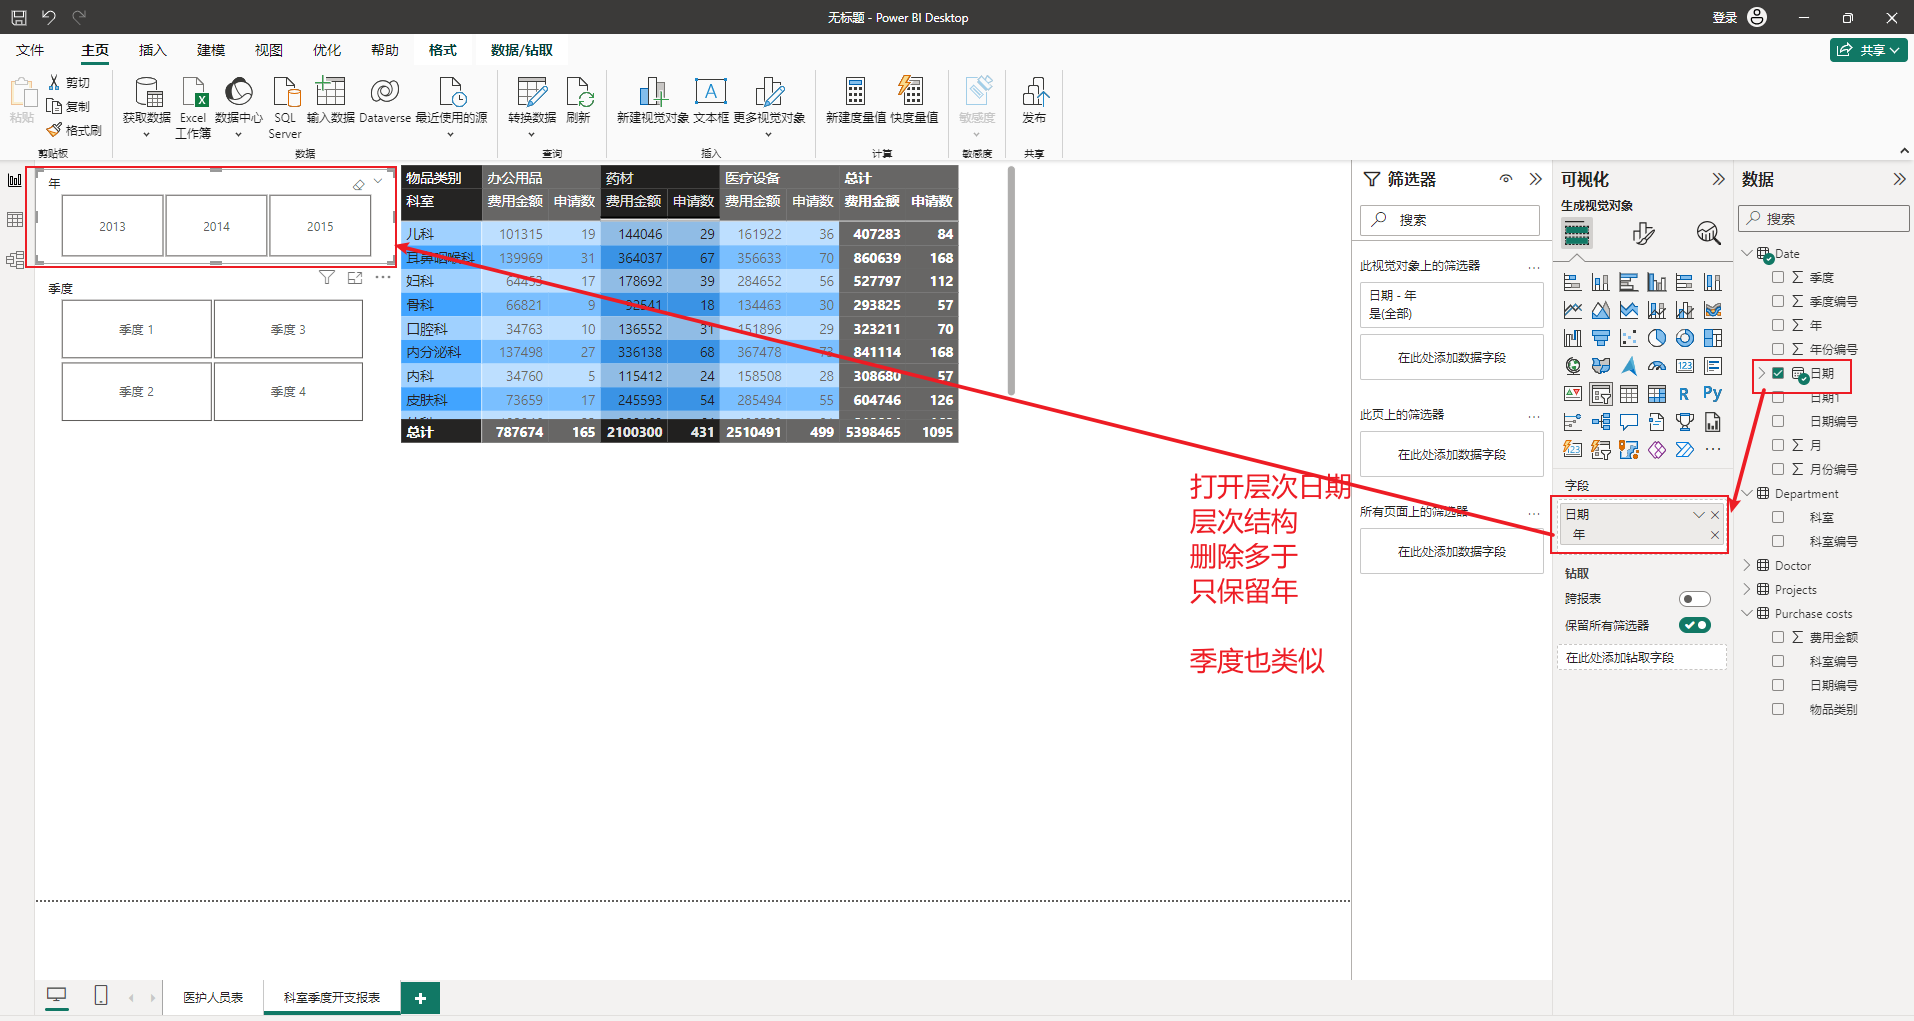The image size is (1914, 1021).
Task: Open the 医护人员表 page tab
Action: click(213, 997)
